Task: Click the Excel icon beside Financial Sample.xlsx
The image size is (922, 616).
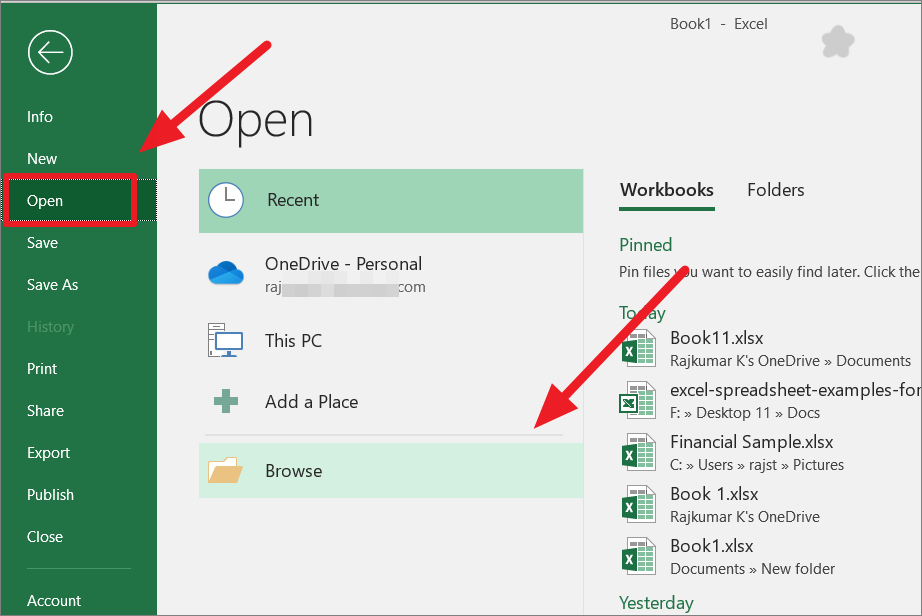Action: [639, 452]
